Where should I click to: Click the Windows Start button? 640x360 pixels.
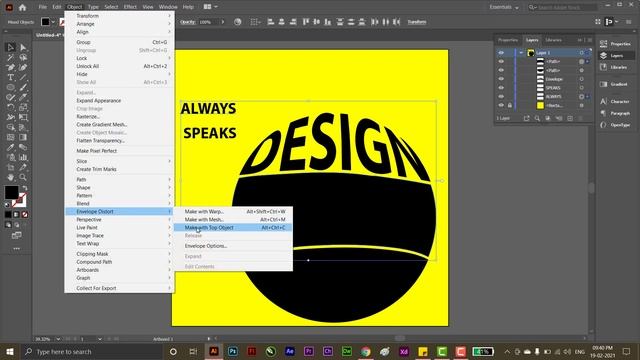[9, 351]
